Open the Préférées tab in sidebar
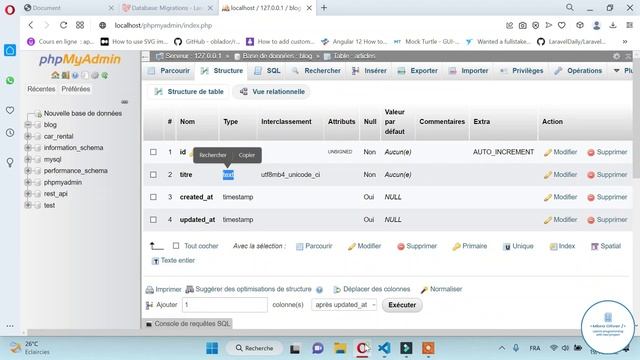 (76, 89)
